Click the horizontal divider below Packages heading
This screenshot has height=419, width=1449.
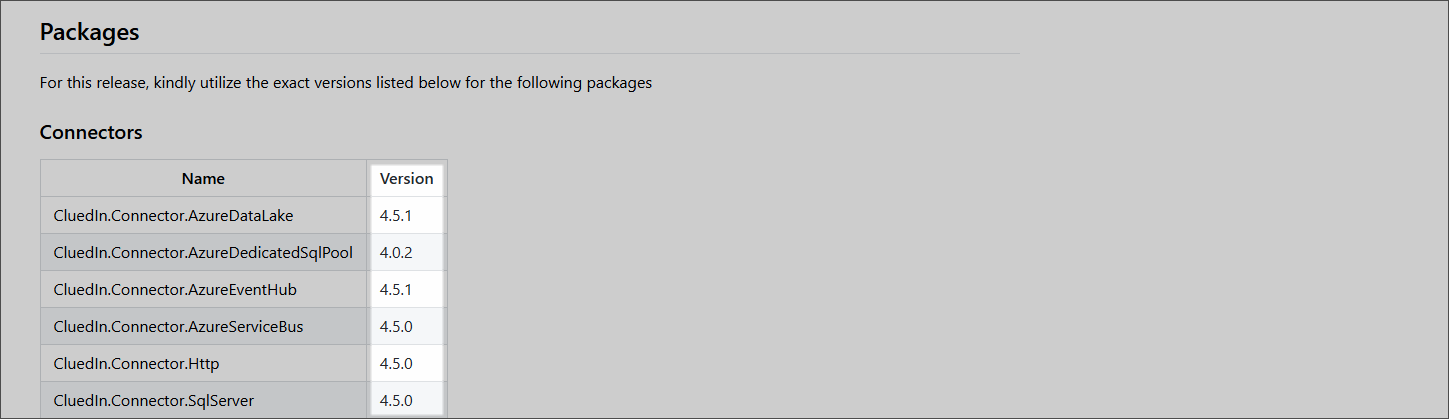[x=529, y=53]
